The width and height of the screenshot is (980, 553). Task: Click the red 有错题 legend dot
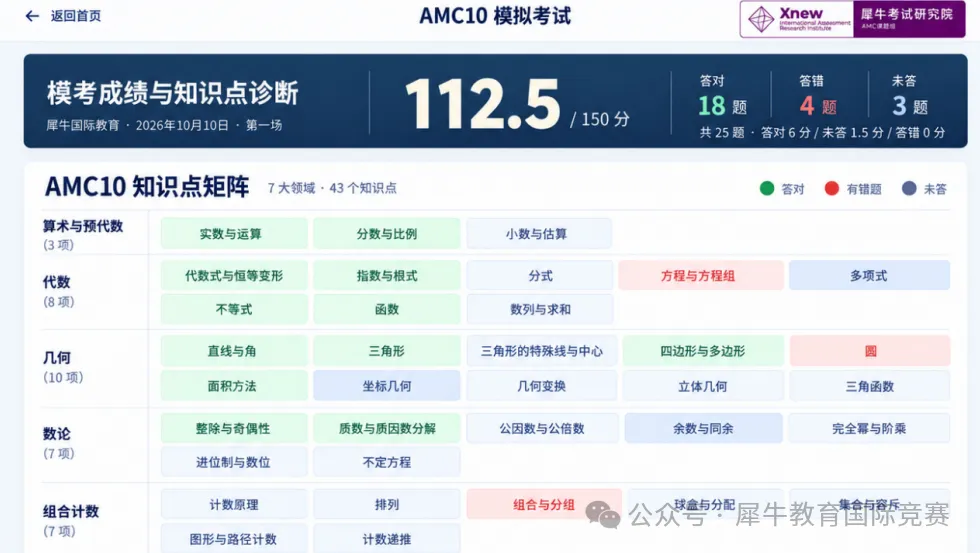(x=831, y=189)
